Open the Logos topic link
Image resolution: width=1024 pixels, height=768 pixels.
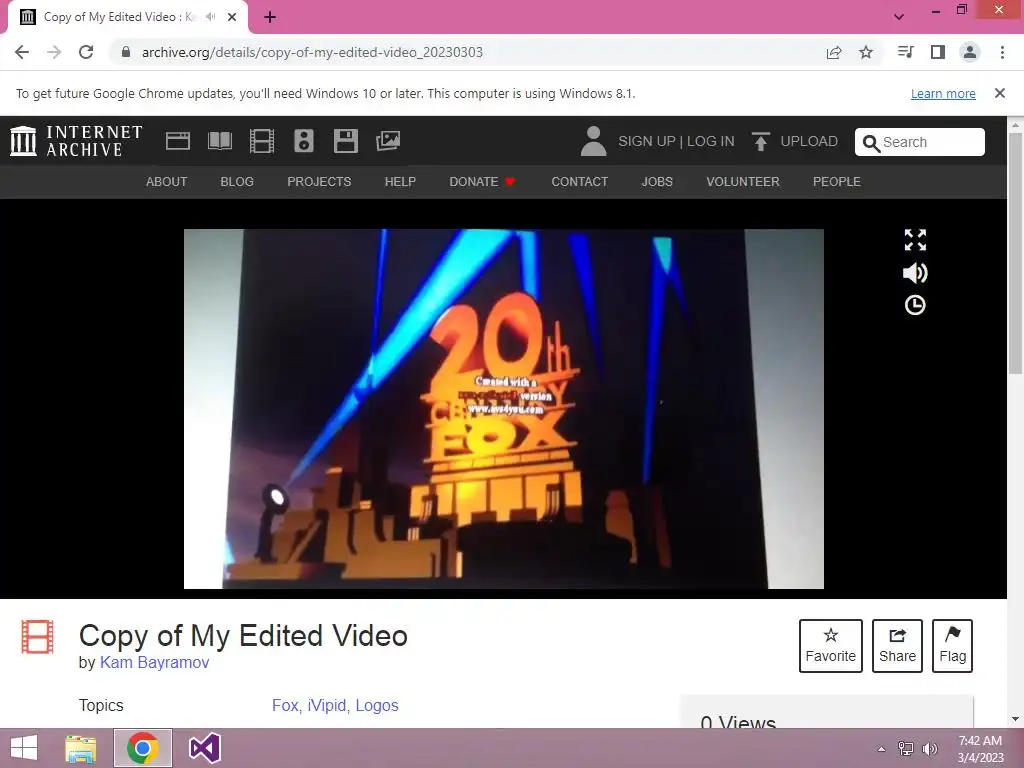[377, 705]
